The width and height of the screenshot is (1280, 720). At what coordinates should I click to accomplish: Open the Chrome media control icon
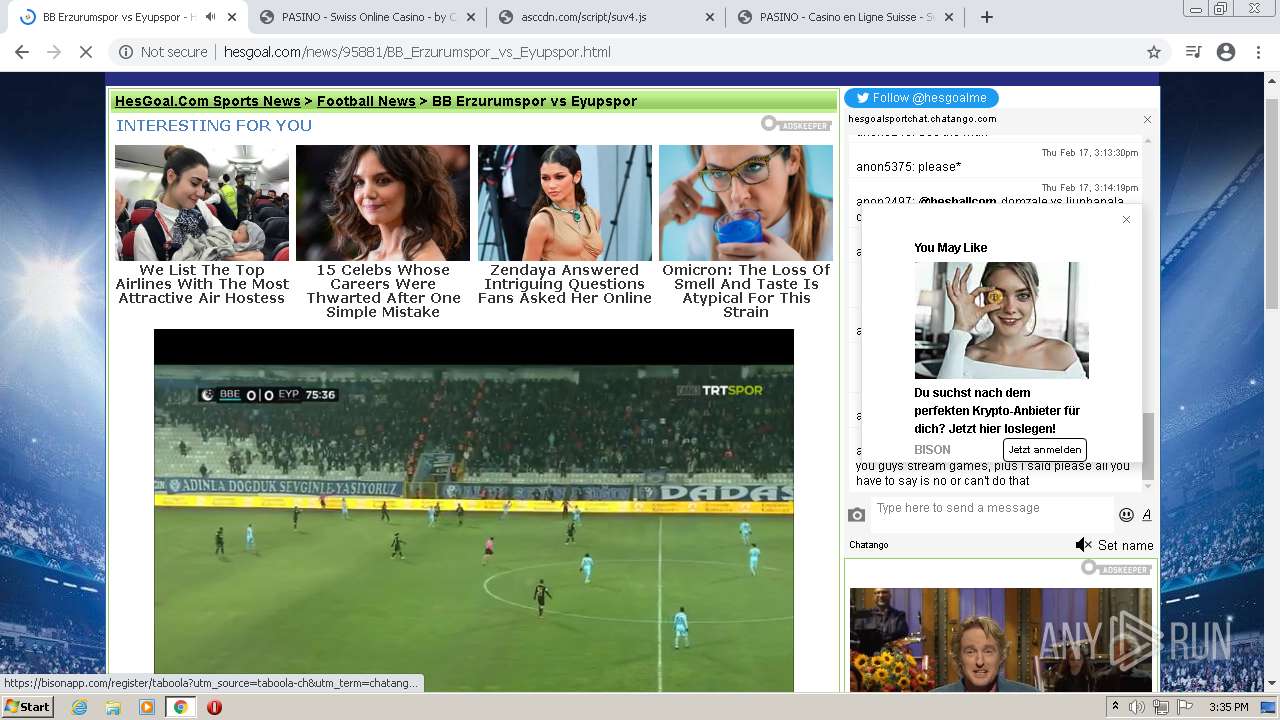point(1192,52)
